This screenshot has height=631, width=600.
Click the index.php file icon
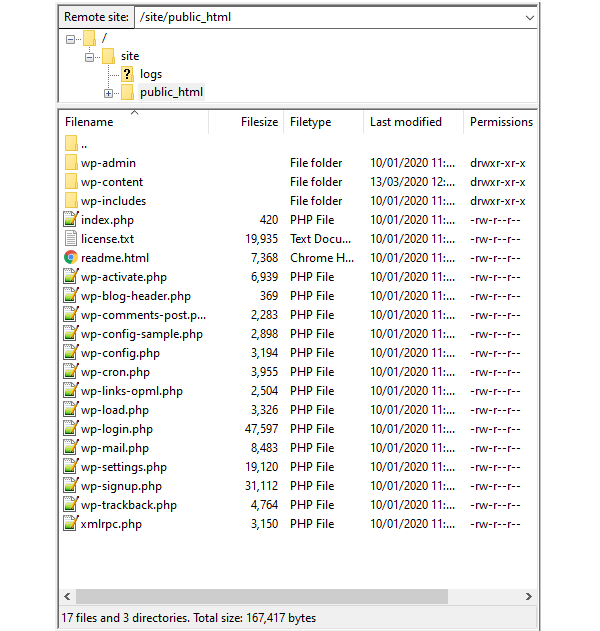coord(70,219)
